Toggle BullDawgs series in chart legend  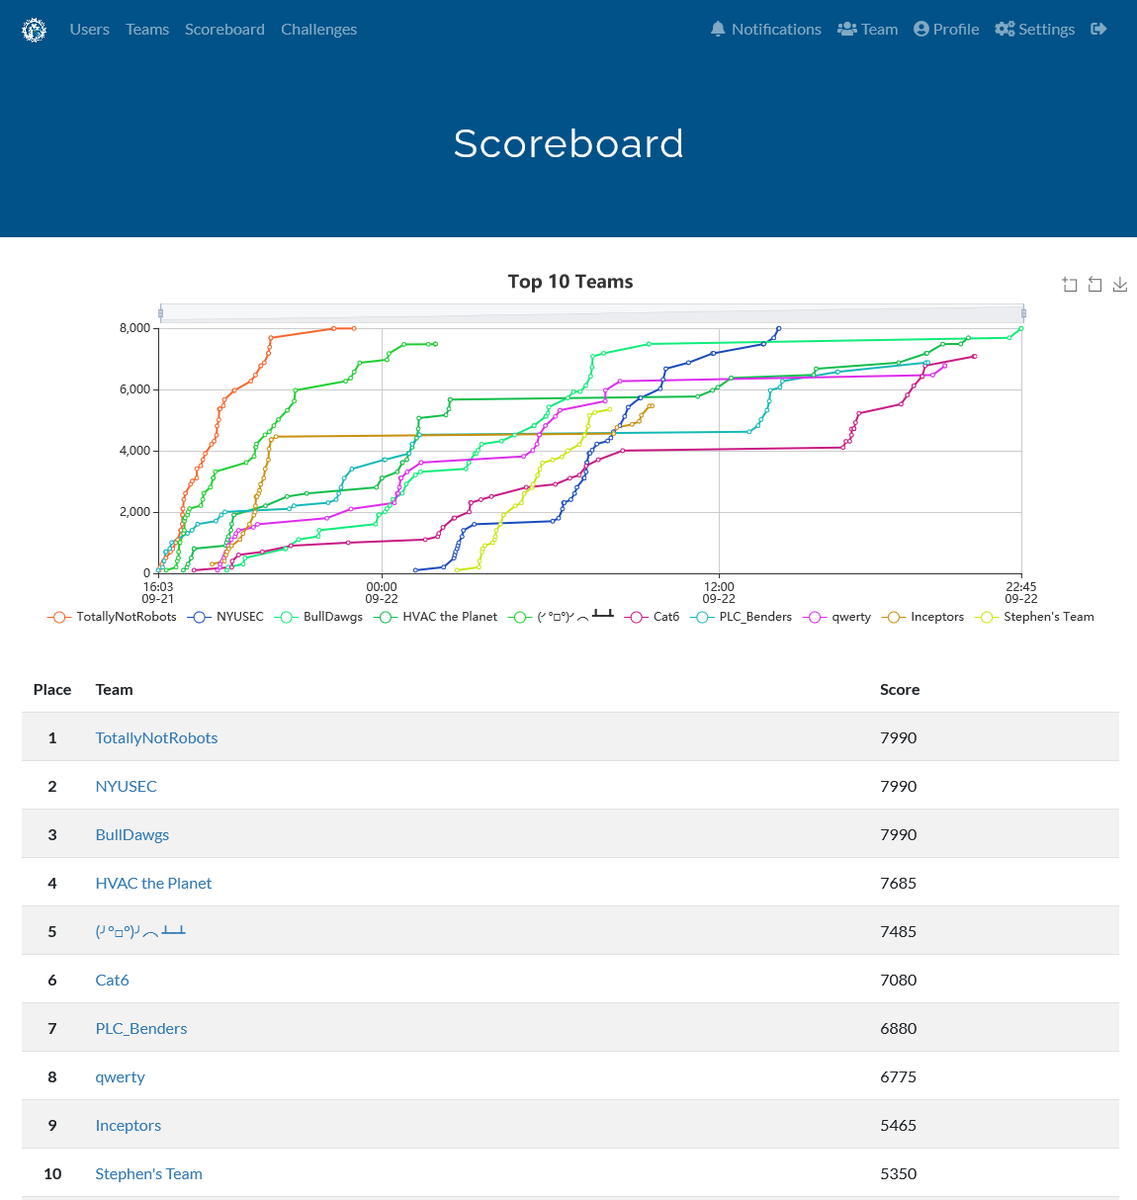pyautogui.click(x=319, y=617)
